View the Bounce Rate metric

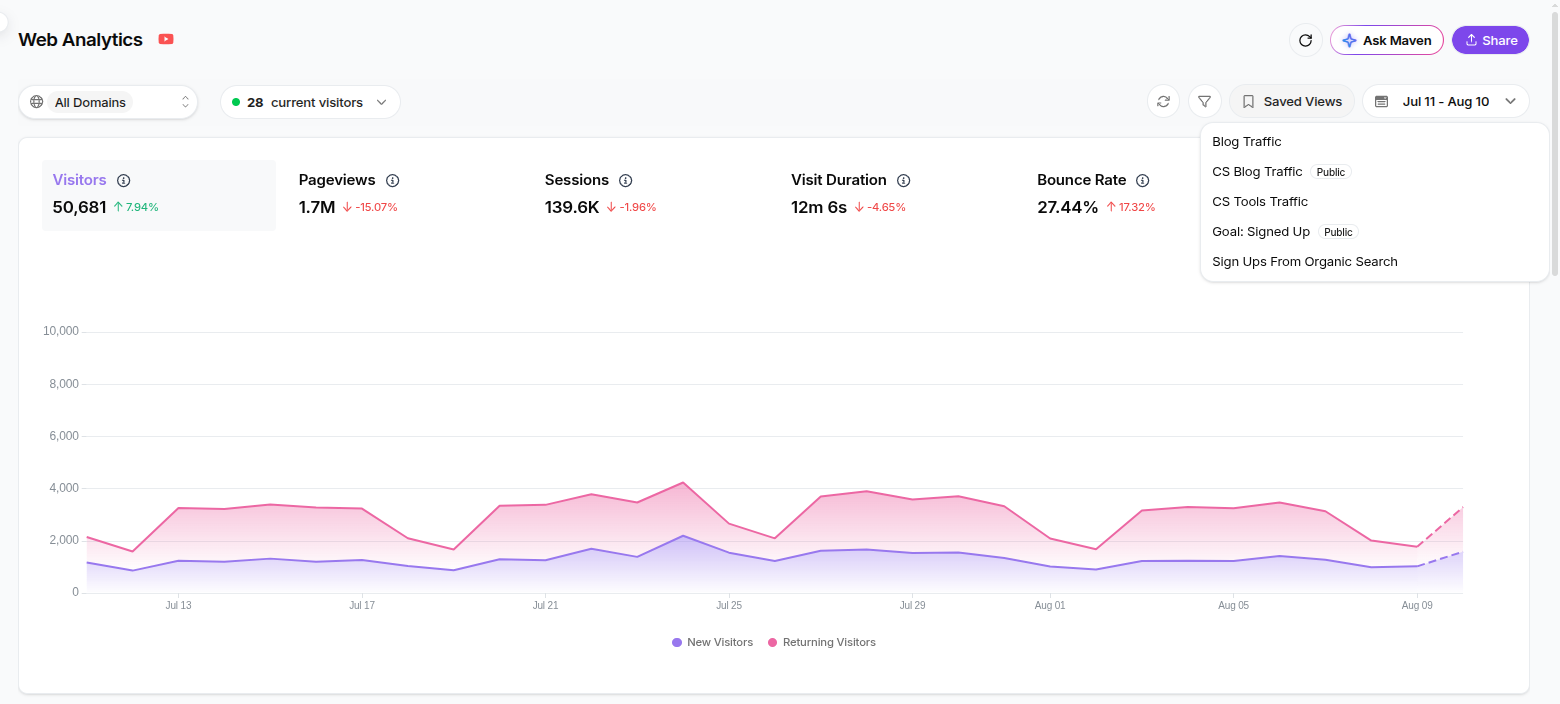point(1112,195)
